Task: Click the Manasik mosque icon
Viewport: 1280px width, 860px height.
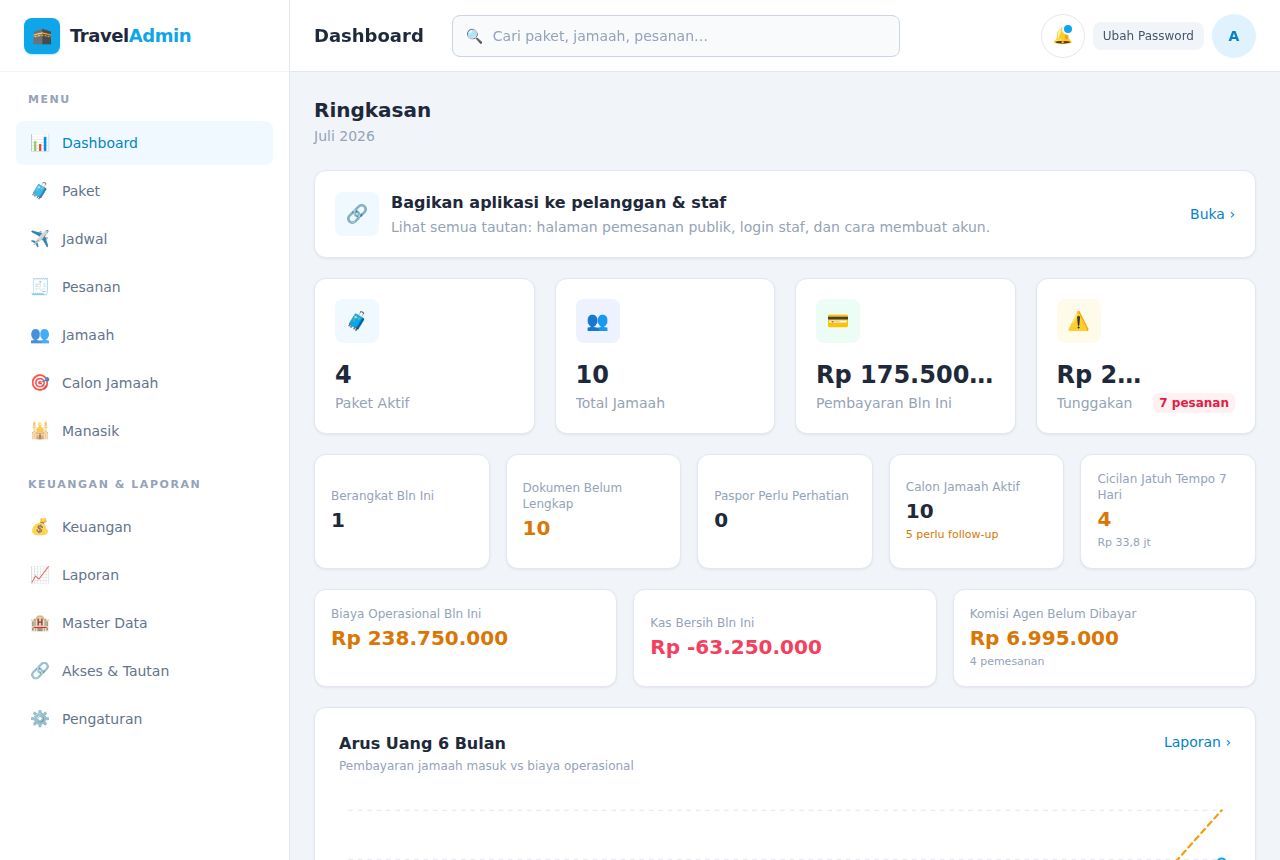Action: [40, 431]
